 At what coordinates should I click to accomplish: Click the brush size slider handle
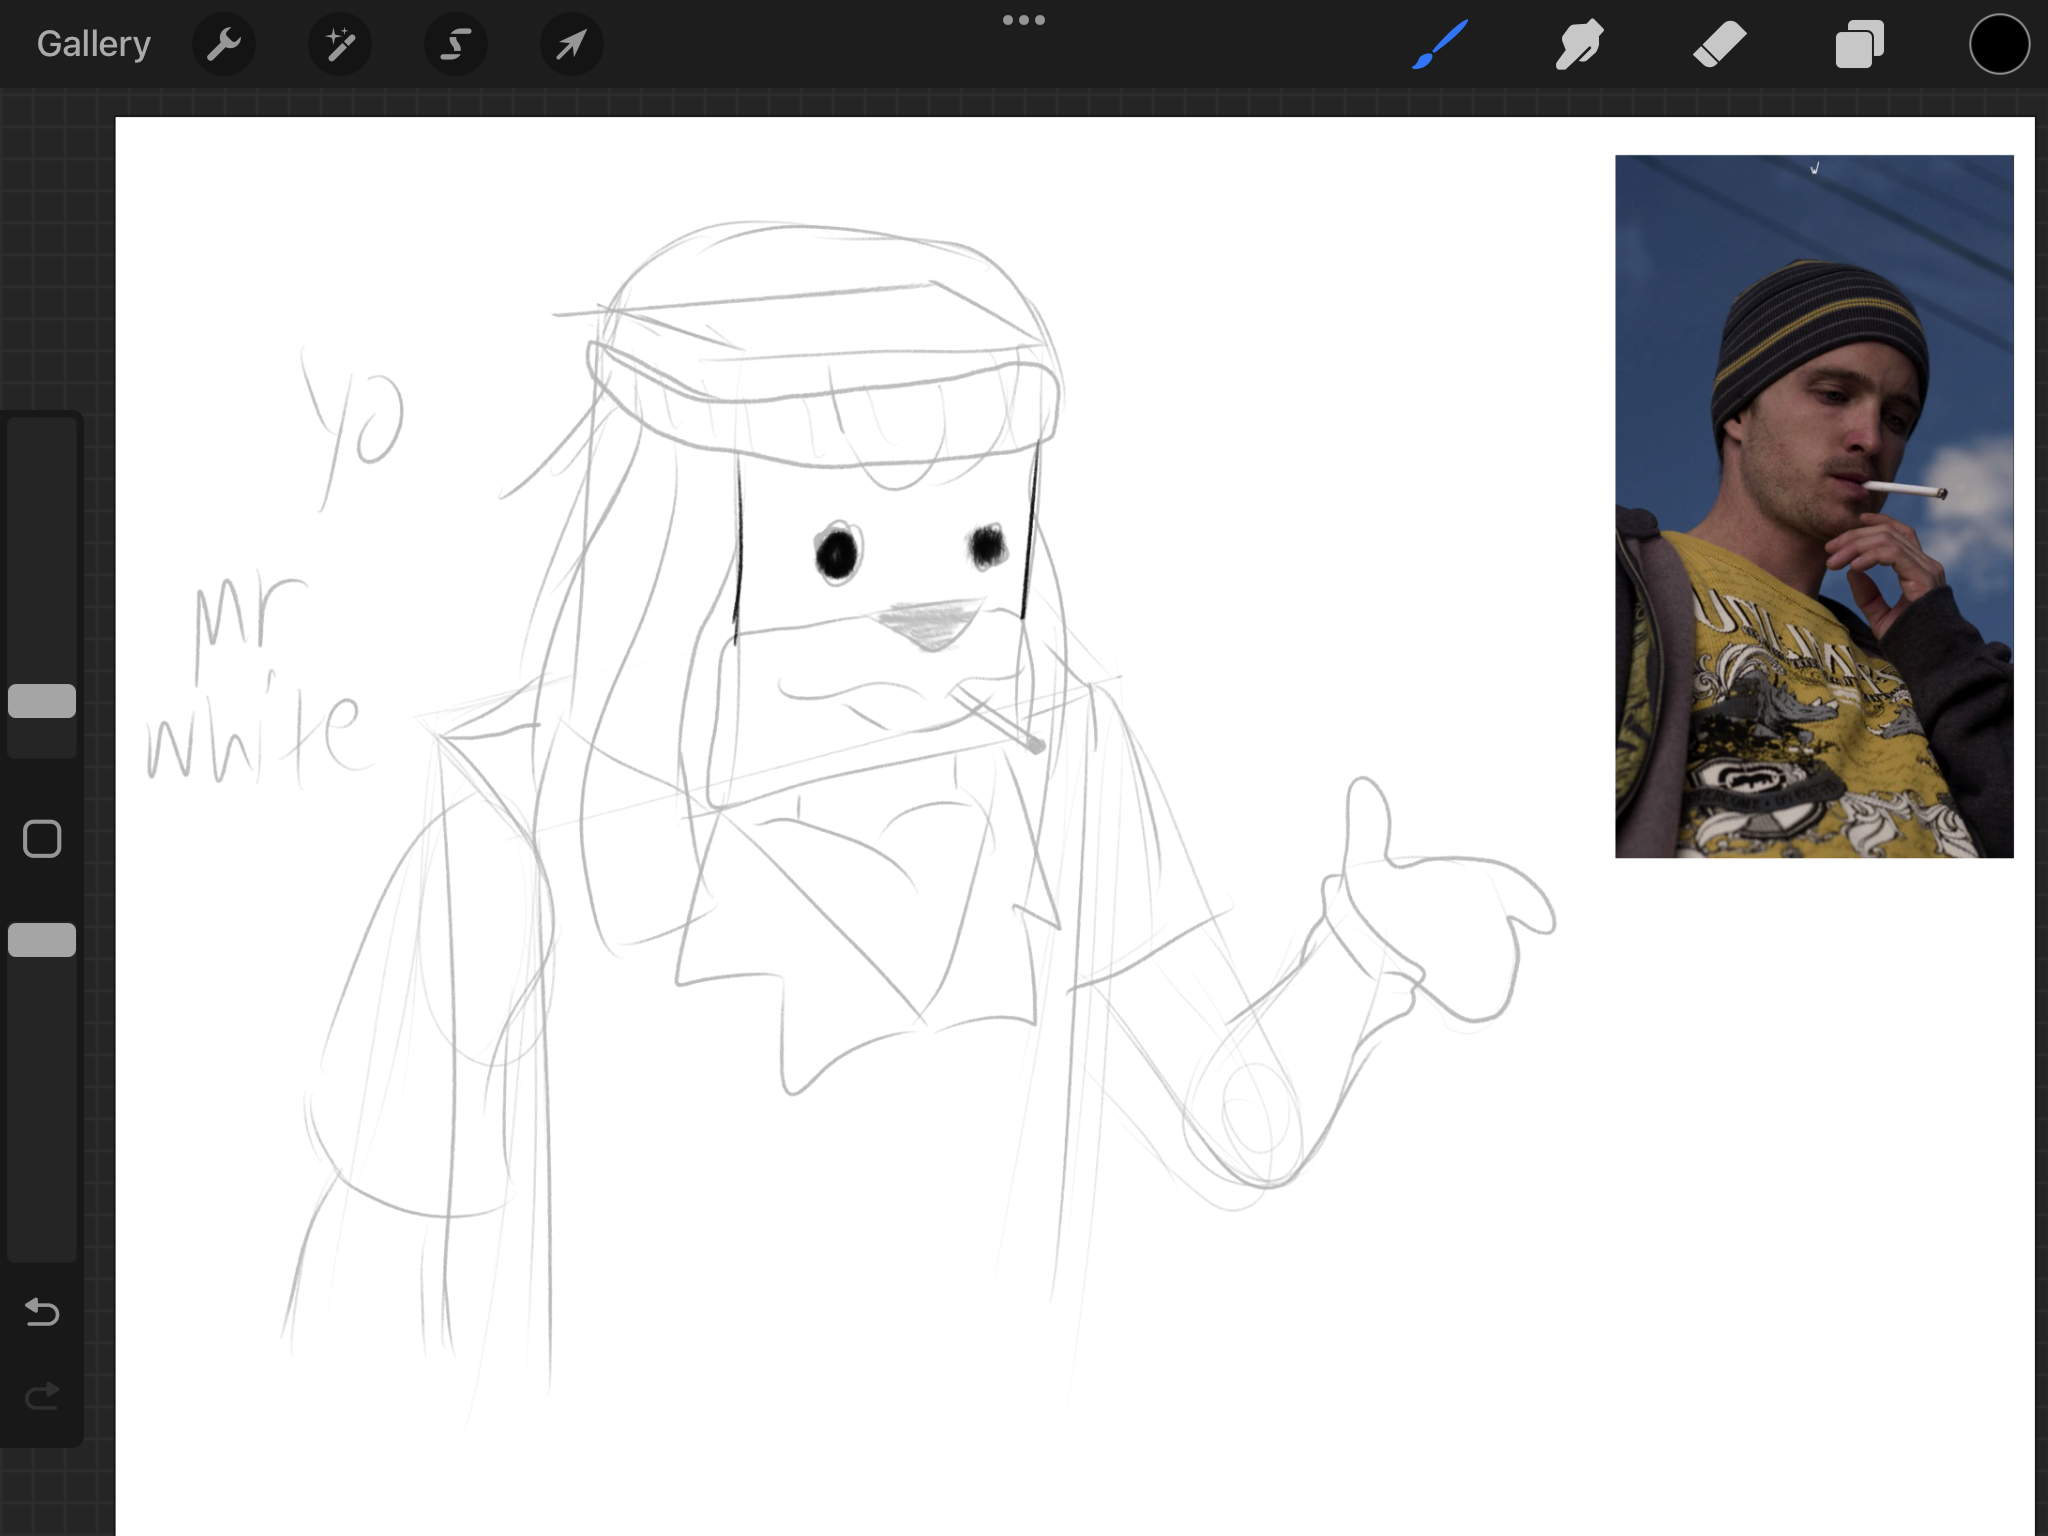(42, 701)
